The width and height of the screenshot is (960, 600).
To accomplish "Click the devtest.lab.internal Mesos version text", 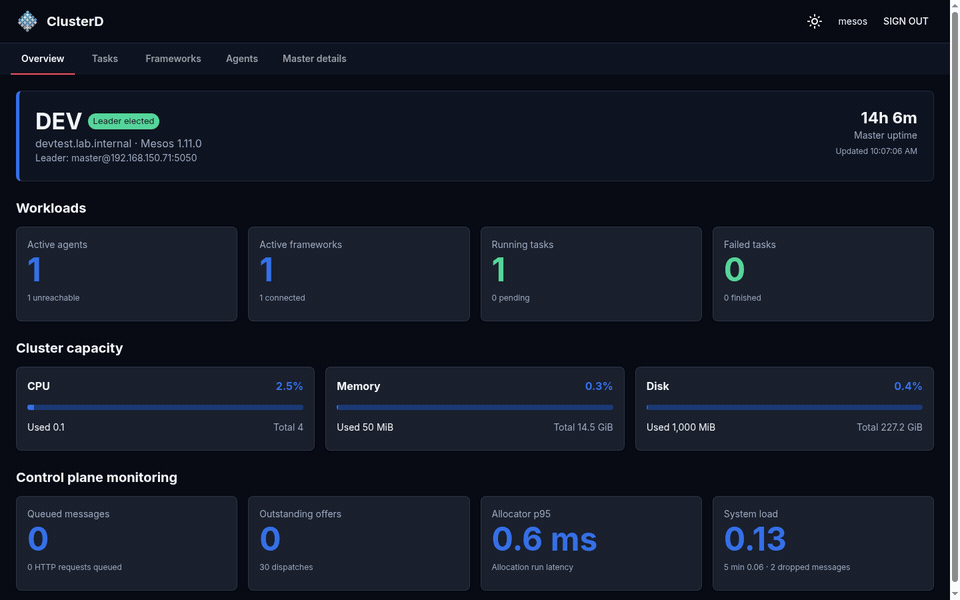I will tap(118, 143).
